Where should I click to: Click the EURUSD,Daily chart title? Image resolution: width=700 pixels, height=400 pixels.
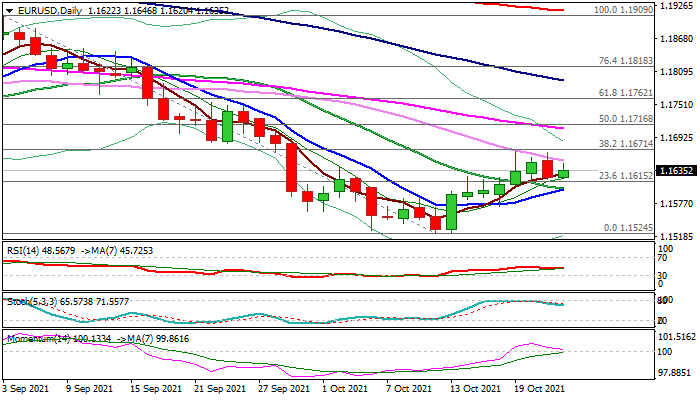pyautogui.click(x=50, y=11)
